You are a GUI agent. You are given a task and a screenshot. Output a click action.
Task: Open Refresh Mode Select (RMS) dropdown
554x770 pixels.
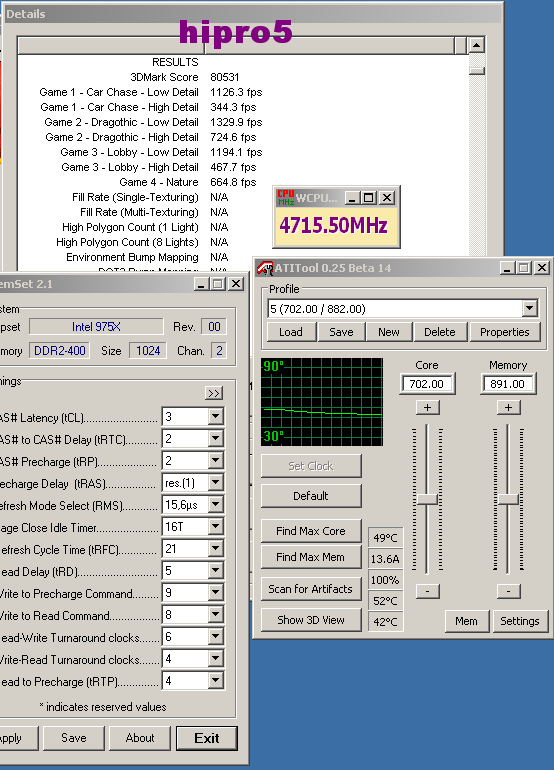pos(215,504)
